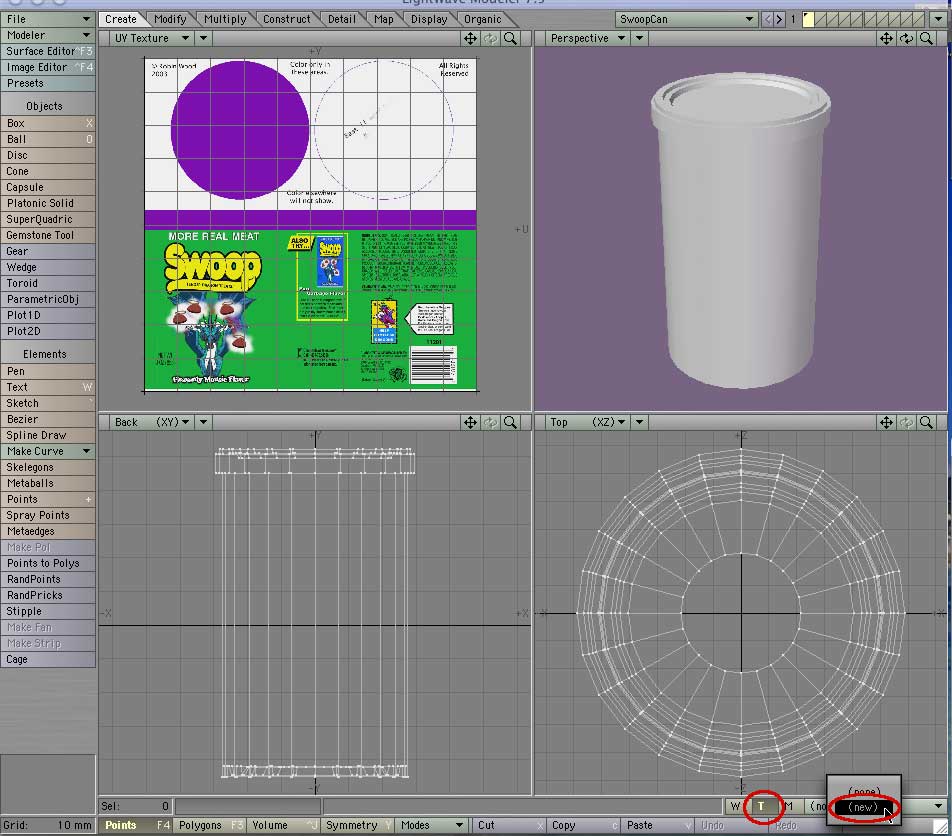Viewport: 952px width, 836px height.
Task: Select the highlighted layer 1 slot
Action: click(808, 19)
